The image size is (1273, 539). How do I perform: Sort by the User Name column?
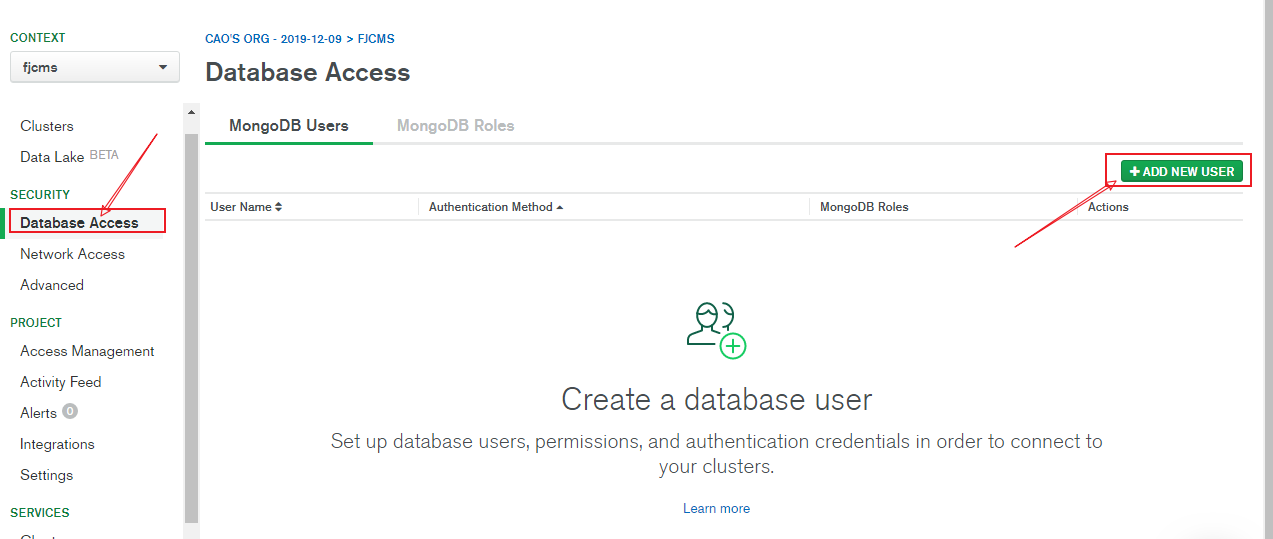point(246,207)
